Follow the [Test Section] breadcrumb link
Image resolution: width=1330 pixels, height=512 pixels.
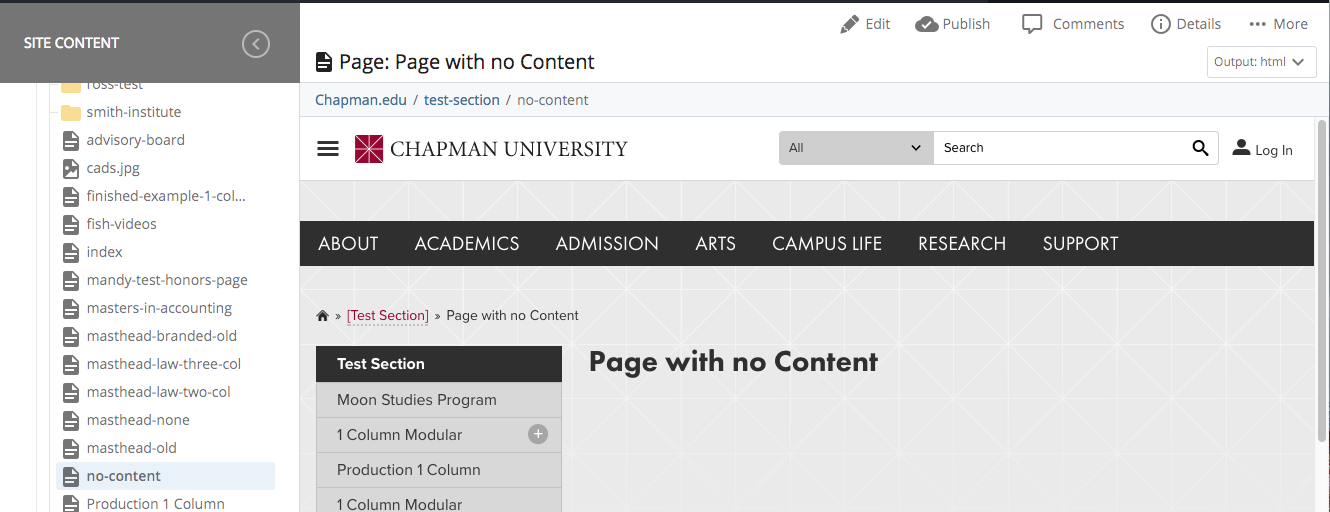pos(388,316)
